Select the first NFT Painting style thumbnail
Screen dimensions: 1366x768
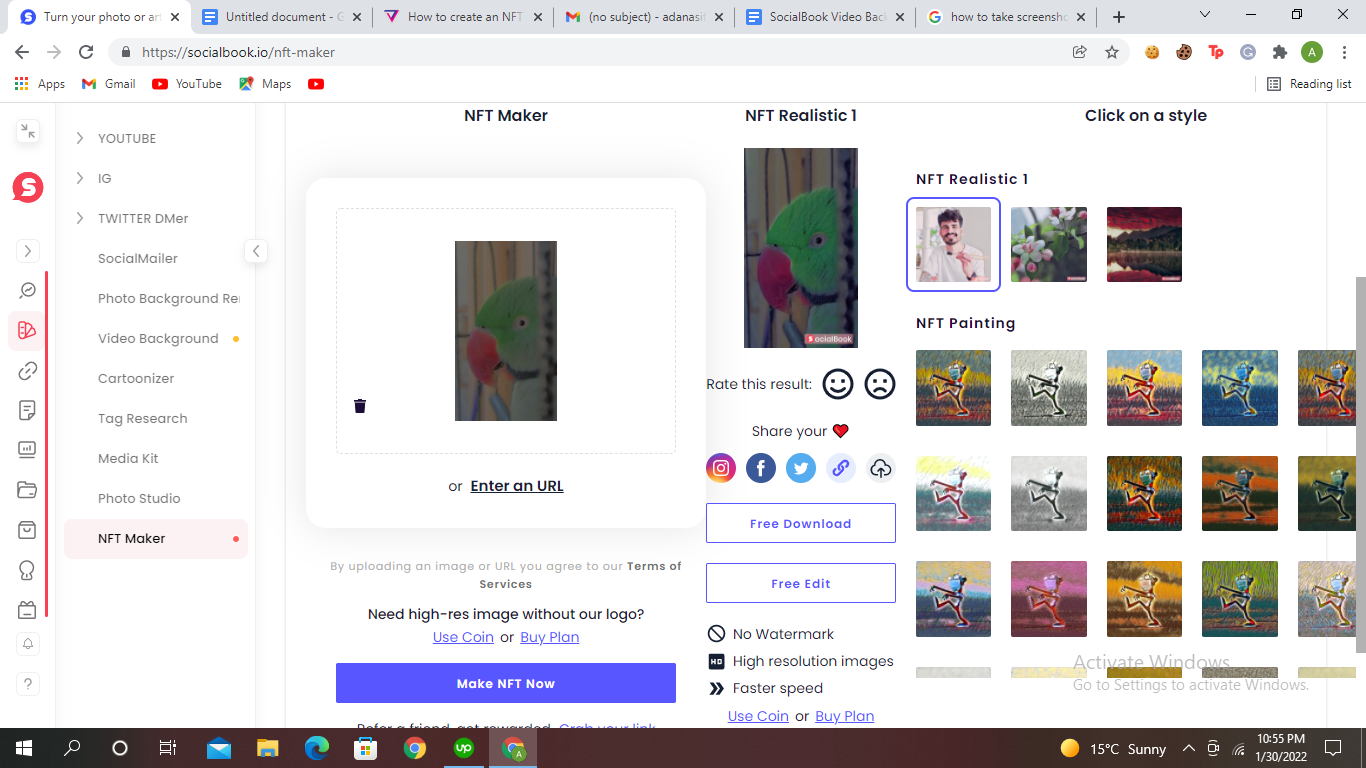coord(953,388)
